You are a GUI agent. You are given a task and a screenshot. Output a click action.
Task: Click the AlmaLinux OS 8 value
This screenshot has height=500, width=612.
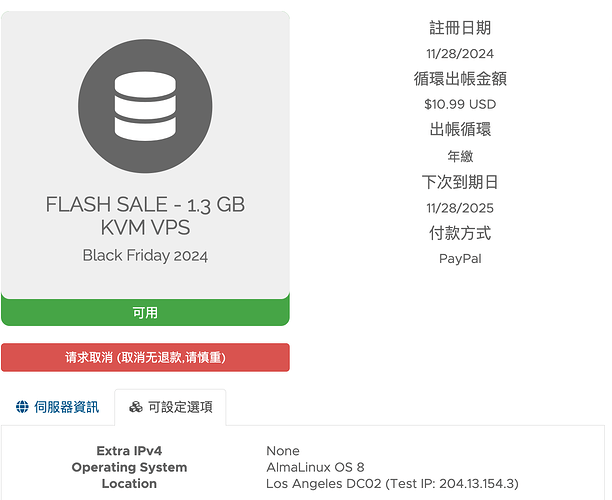(315, 467)
